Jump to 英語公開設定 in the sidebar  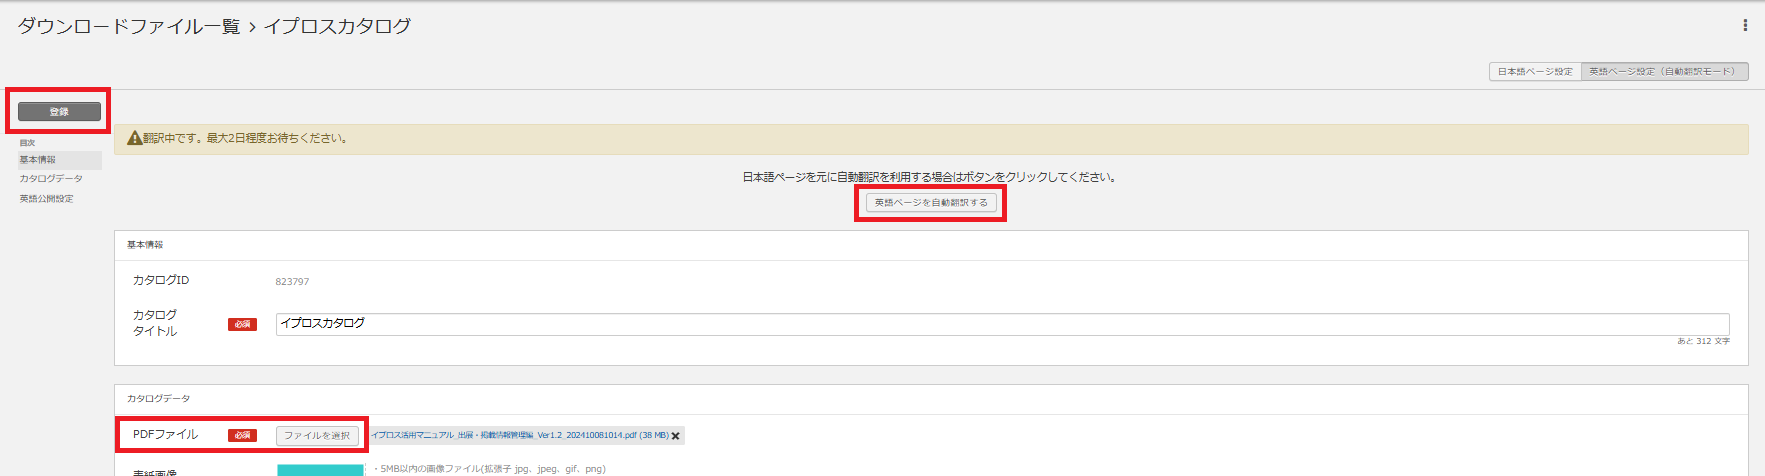(x=46, y=199)
